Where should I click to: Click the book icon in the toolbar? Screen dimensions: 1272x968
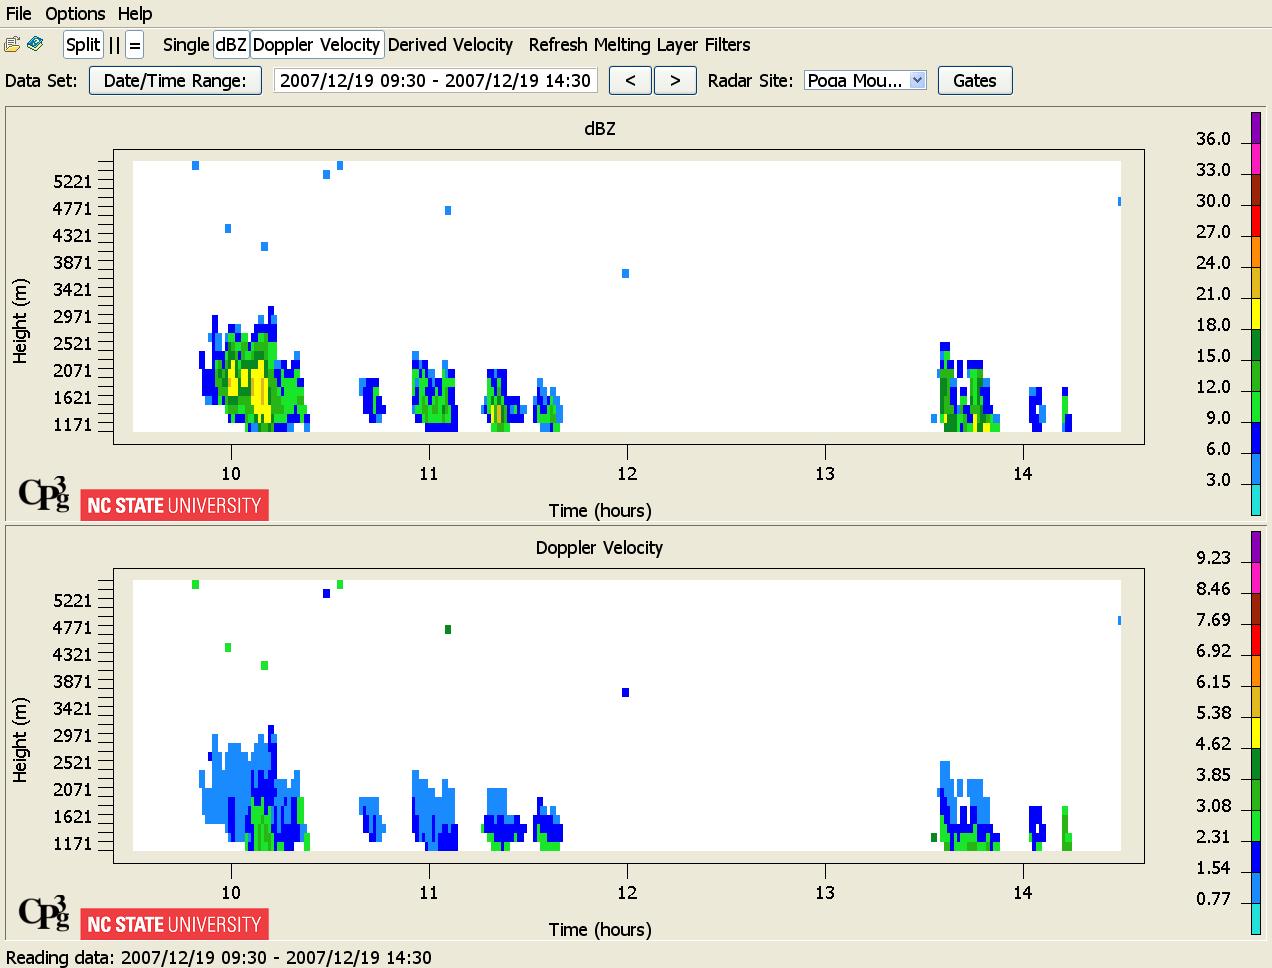(35, 44)
